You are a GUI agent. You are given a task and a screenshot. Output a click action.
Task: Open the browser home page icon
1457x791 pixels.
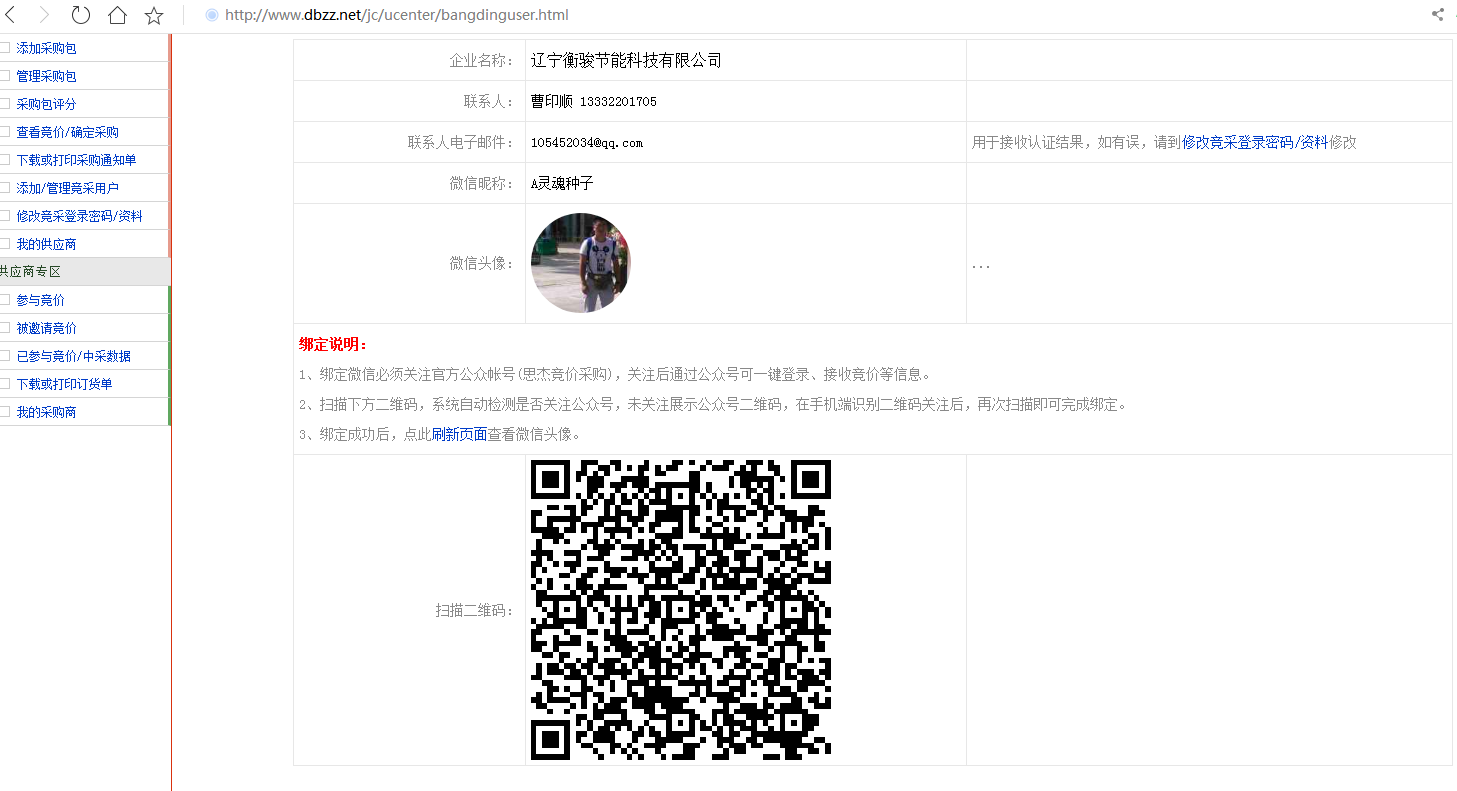(117, 15)
